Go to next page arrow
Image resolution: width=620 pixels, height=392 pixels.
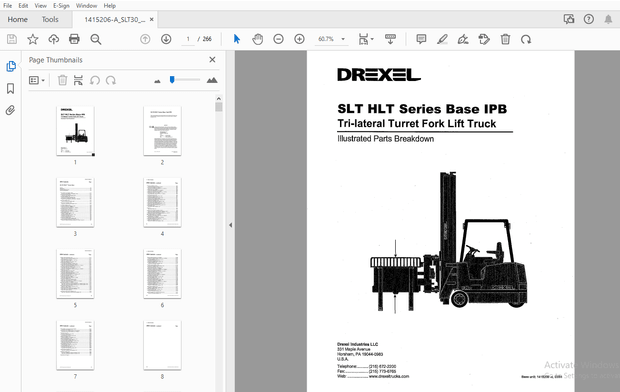166,39
